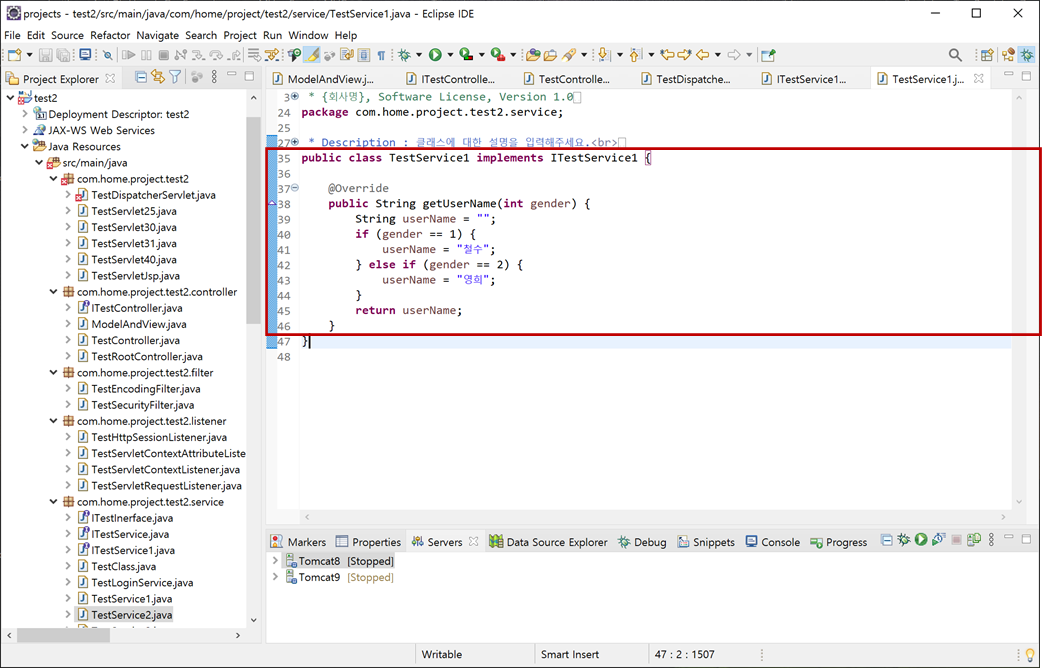Click the New wizard toolbar icon
1042x668 pixels.
[15, 55]
